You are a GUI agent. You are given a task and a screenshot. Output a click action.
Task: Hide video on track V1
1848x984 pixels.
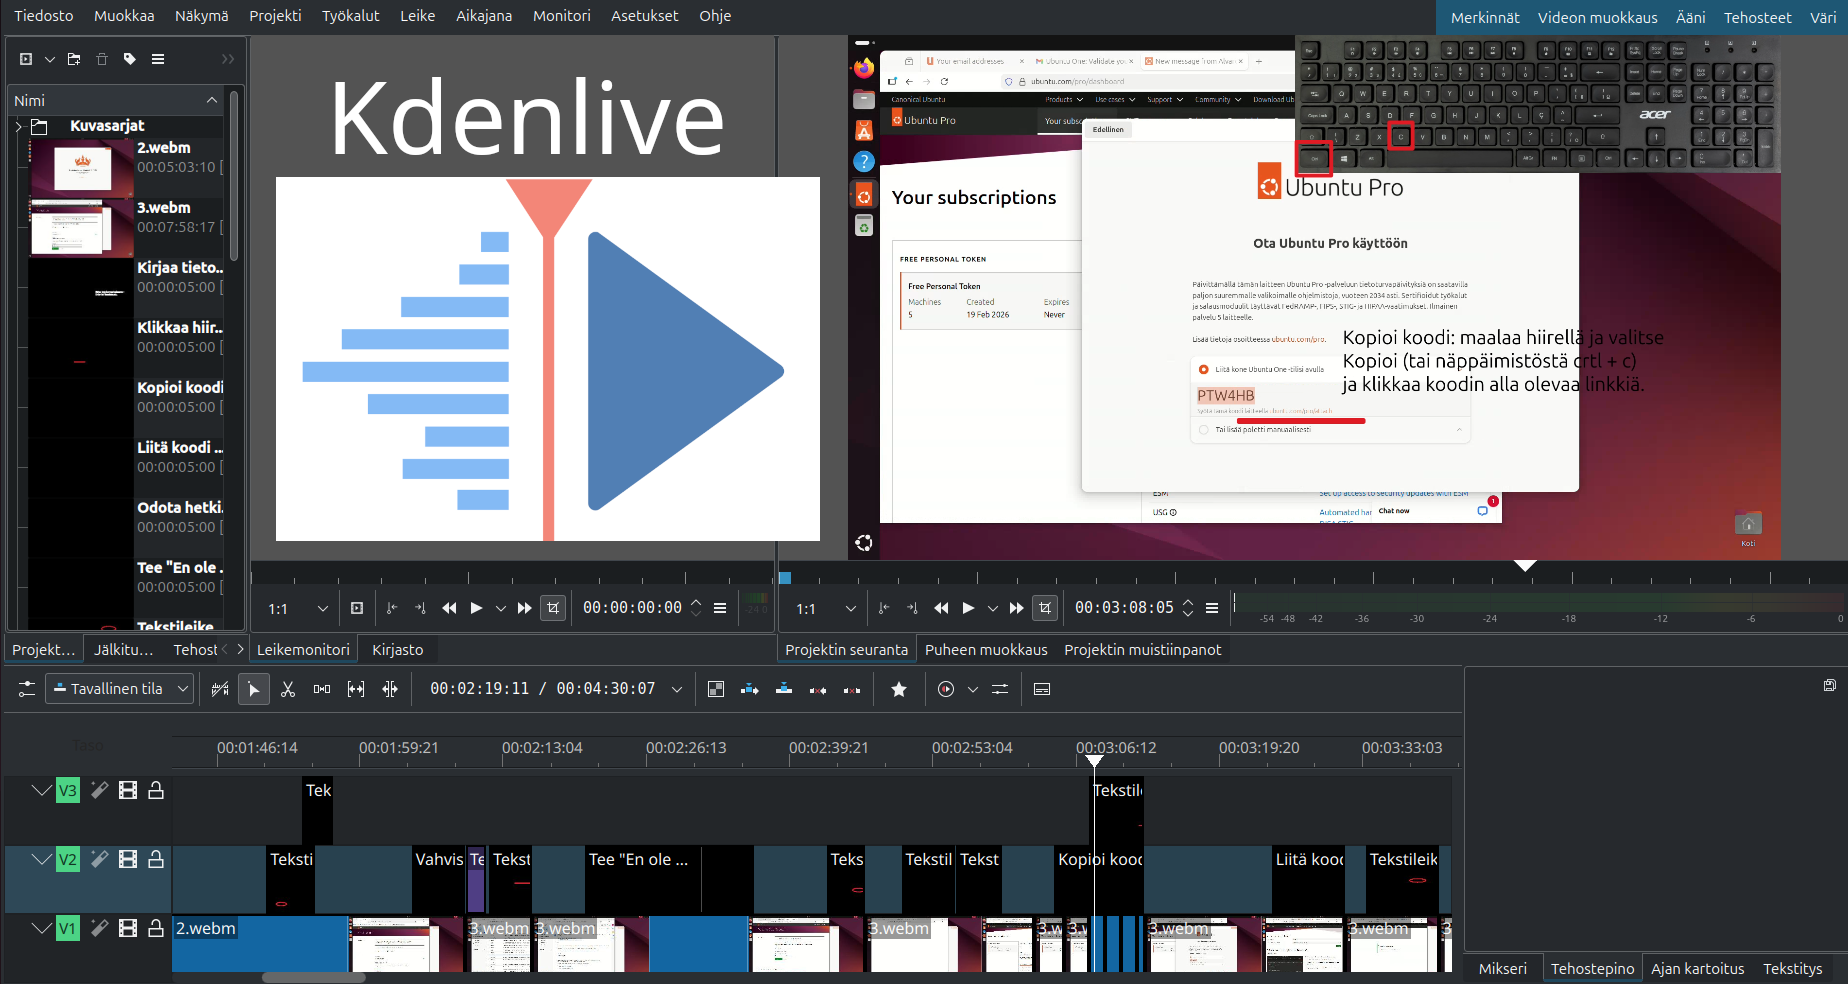[x=128, y=928]
